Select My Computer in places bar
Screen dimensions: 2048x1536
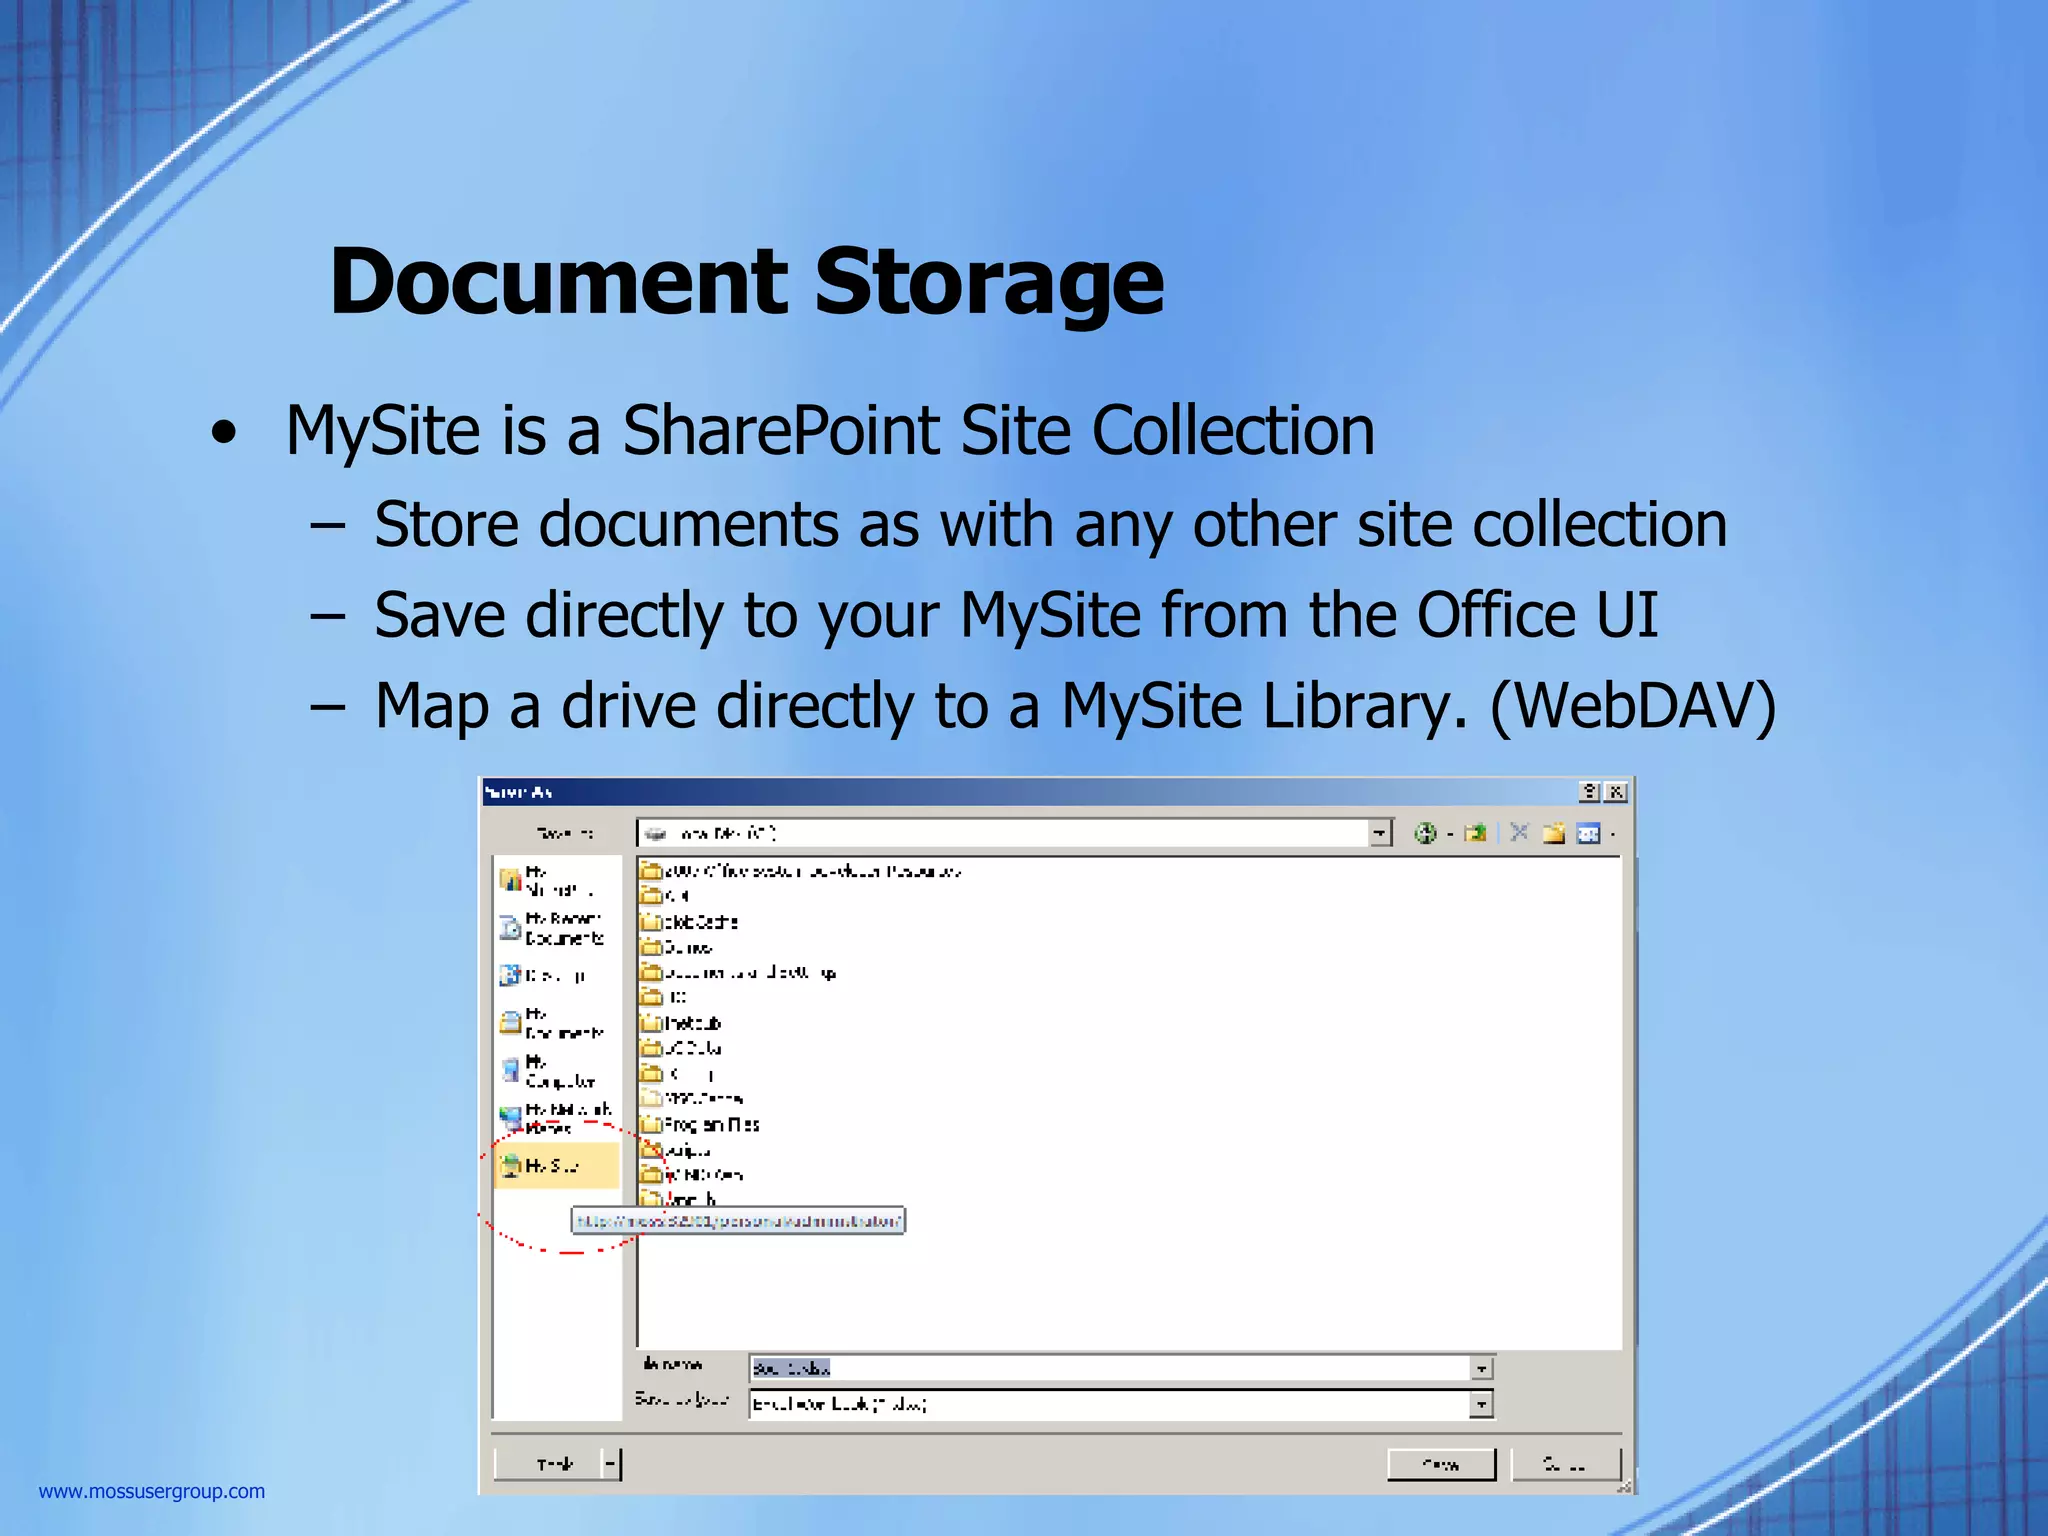[556, 1071]
